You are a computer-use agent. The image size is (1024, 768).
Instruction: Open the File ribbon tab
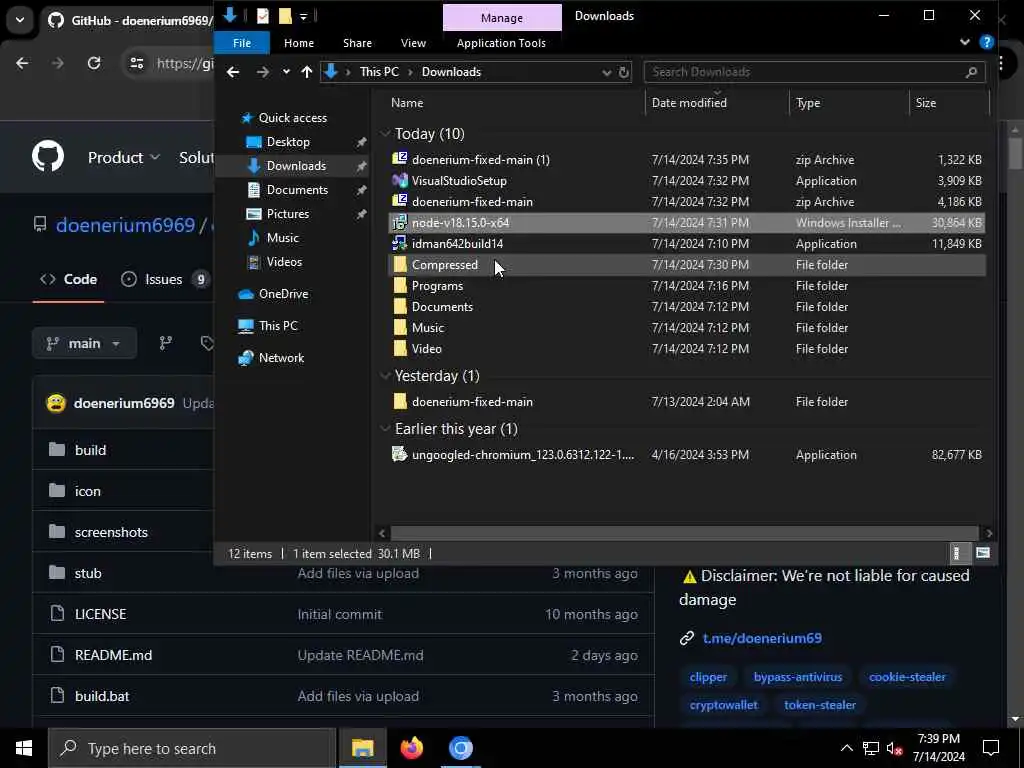242,43
